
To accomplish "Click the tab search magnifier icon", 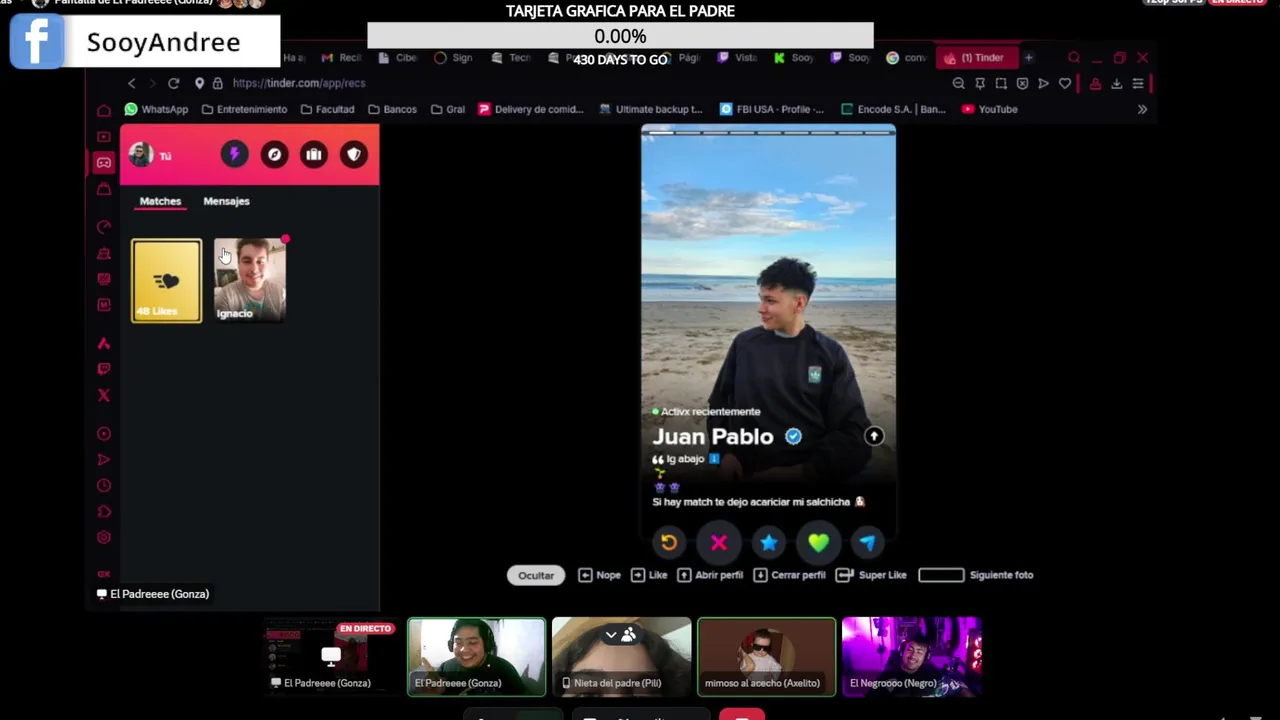I will [x=1073, y=58].
